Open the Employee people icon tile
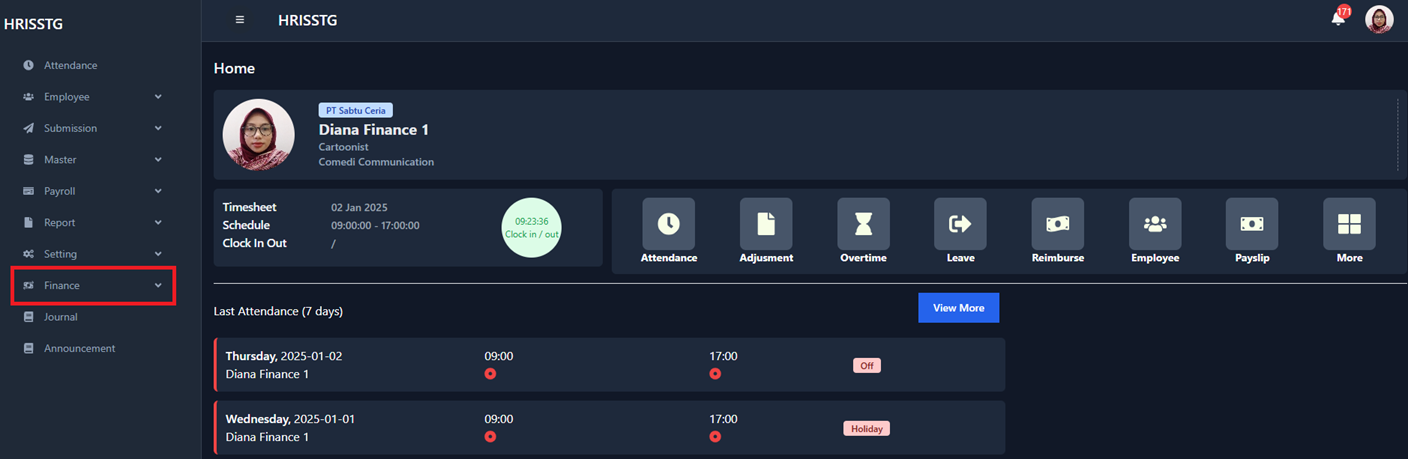The image size is (1408, 459). click(x=1155, y=224)
